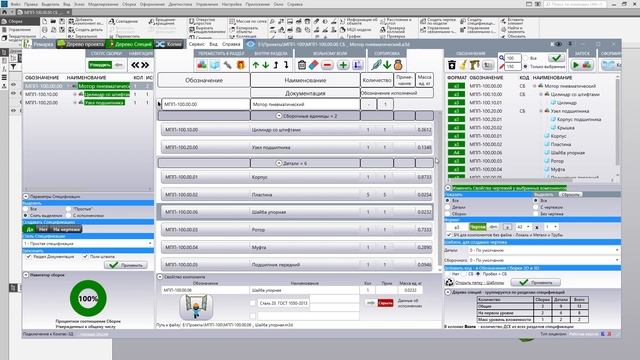Click the black move-to-bottom arrow icon
640x360 pixels.
click(x=286, y=65)
